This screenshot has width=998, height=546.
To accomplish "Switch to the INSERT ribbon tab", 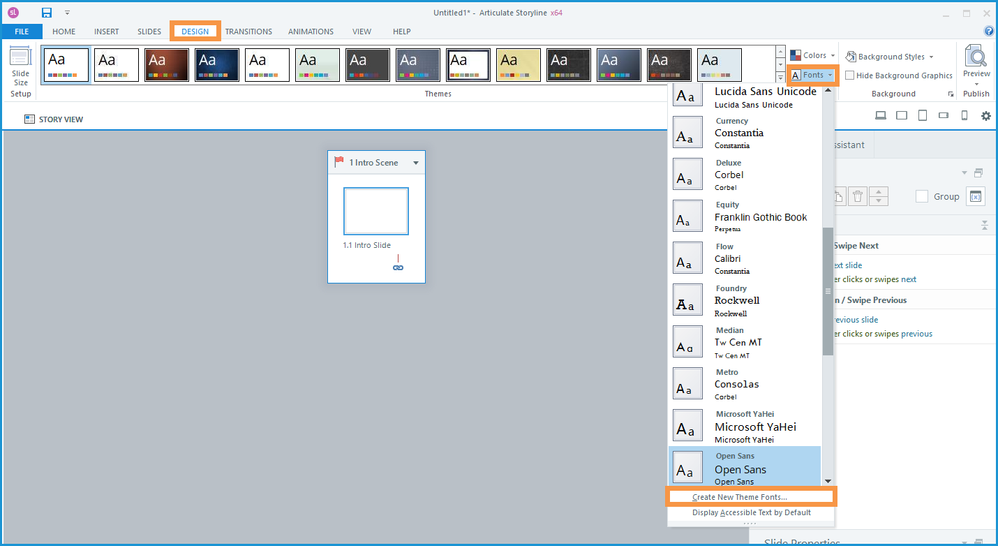I will pyautogui.click(x=106, y=31).
